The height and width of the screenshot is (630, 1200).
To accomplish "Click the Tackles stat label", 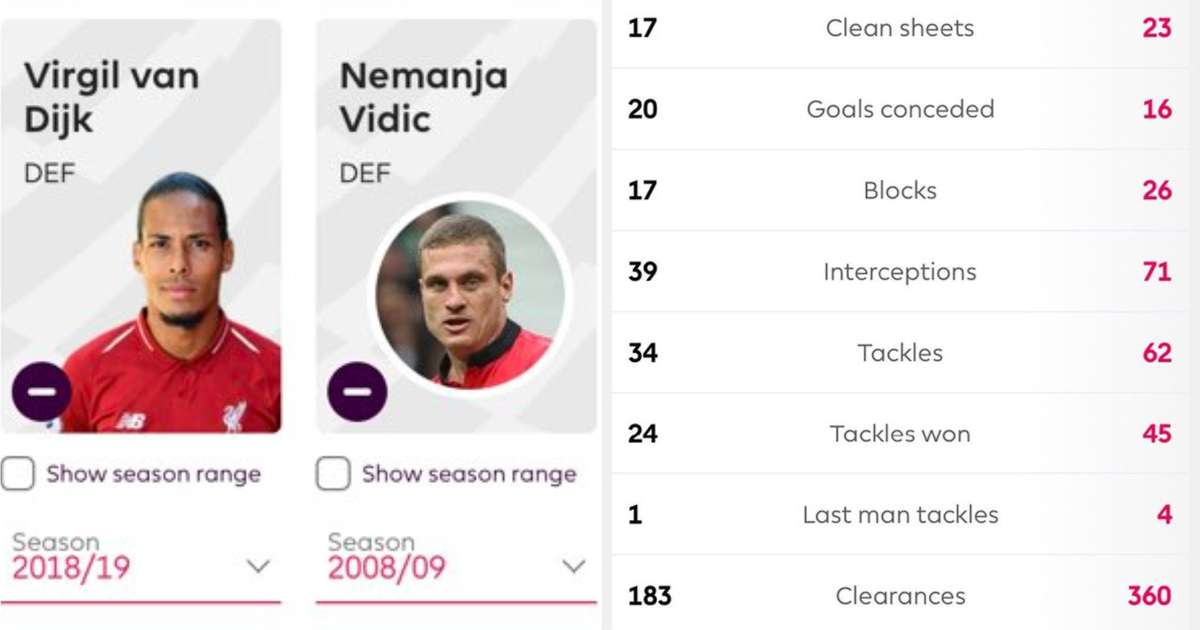I will pyautogui.click(x=900, y=353).
